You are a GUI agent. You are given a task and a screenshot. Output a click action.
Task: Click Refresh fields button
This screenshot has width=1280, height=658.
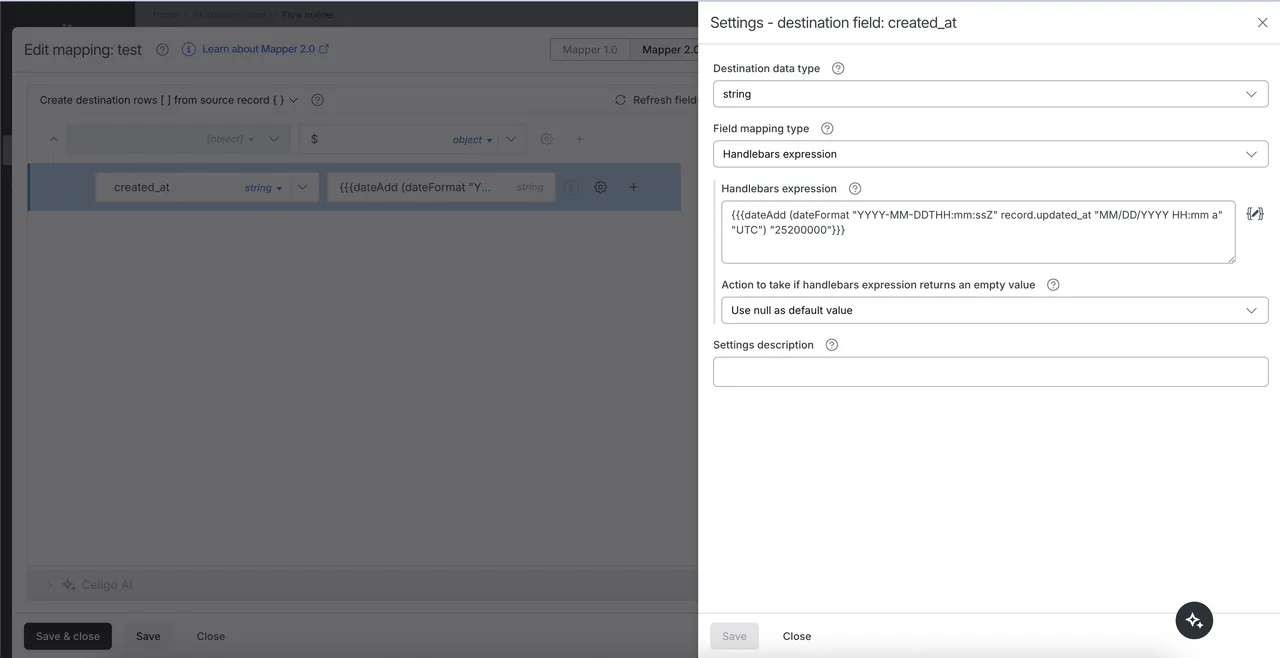coord(656,100)
